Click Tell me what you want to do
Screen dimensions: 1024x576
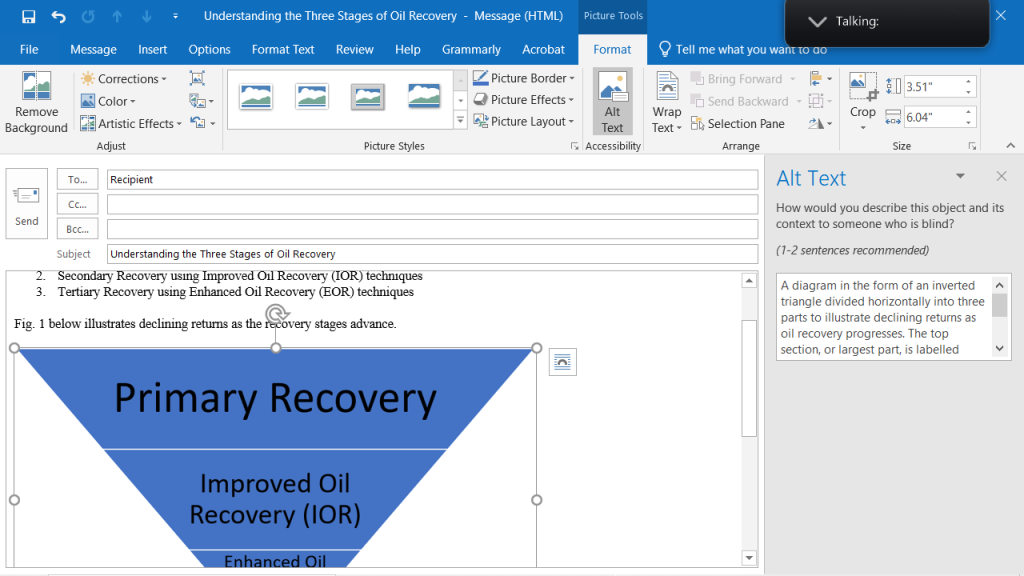pos(744,50)
